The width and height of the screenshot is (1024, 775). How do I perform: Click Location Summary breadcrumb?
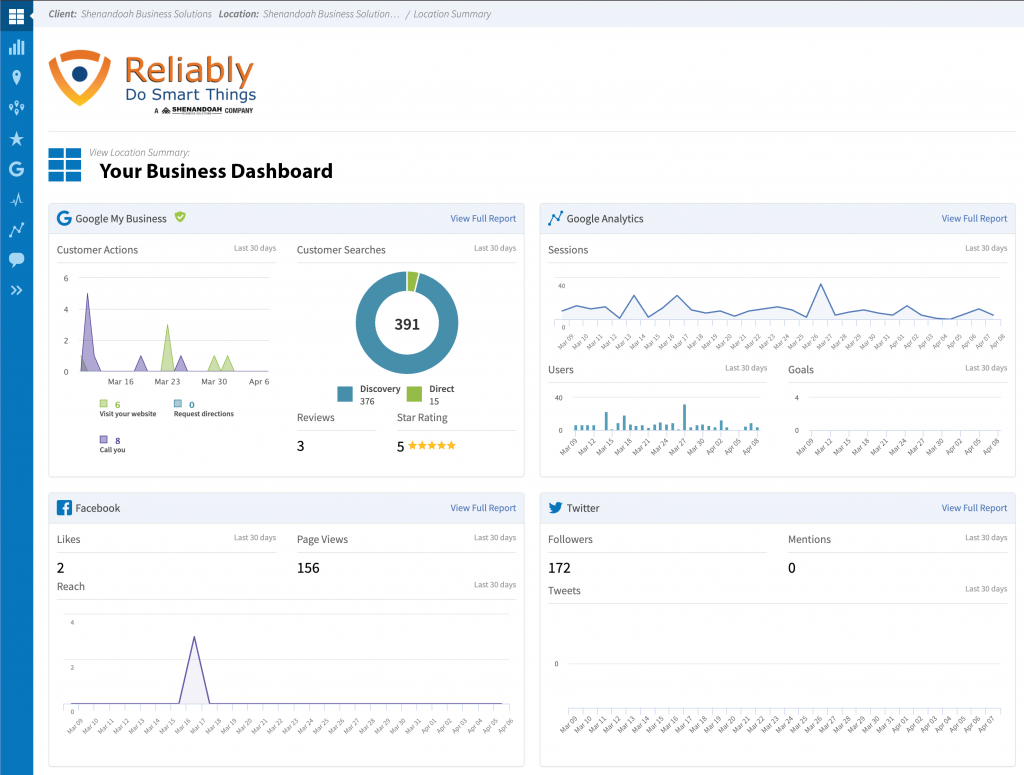[452, 14]
